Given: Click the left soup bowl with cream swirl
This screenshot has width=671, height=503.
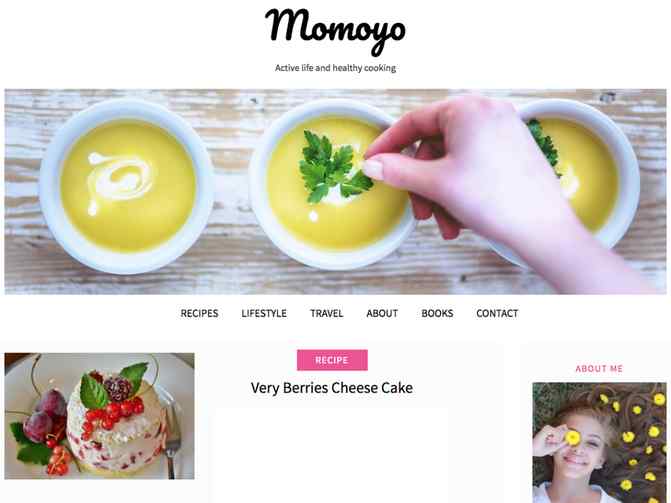Looking at the screenshot, I should click(128, 185).
